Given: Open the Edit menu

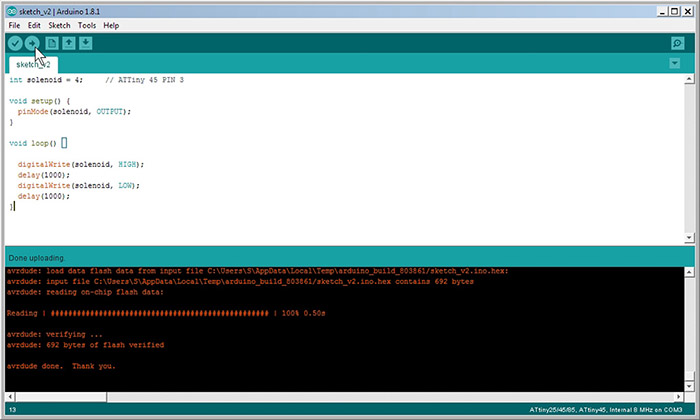Looking at the screenshot, I should (34, 25).
